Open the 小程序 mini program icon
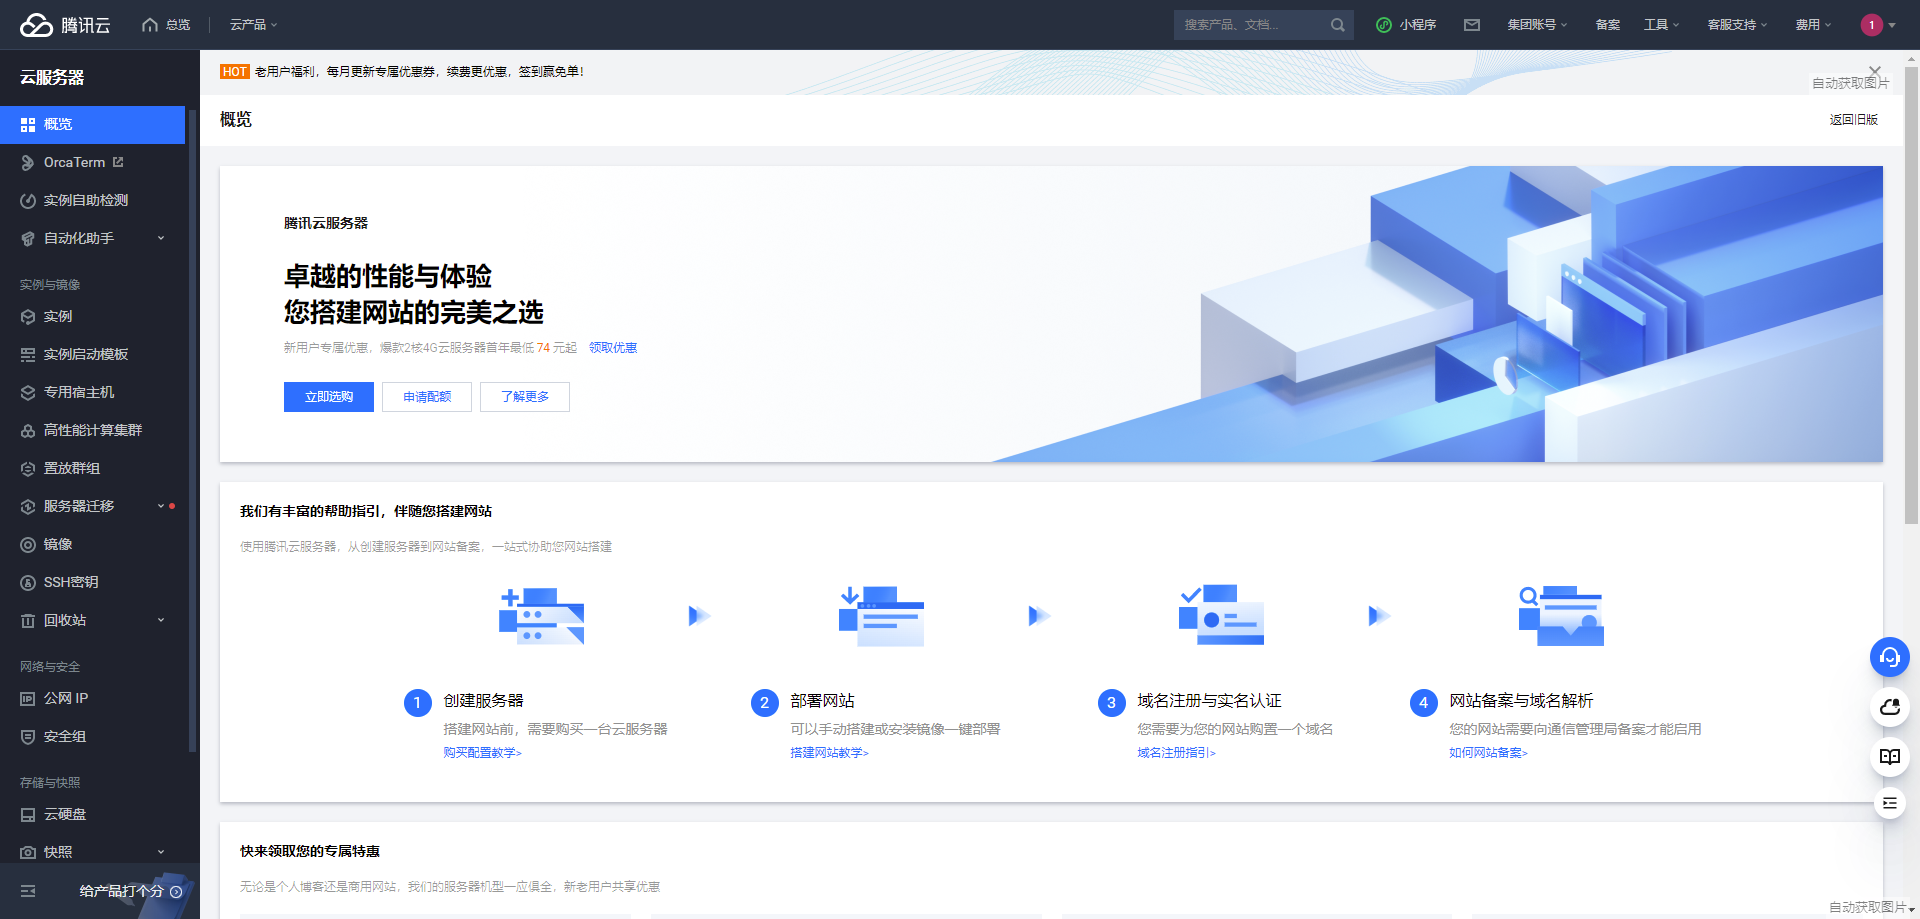 click(x=1384, y=25)
